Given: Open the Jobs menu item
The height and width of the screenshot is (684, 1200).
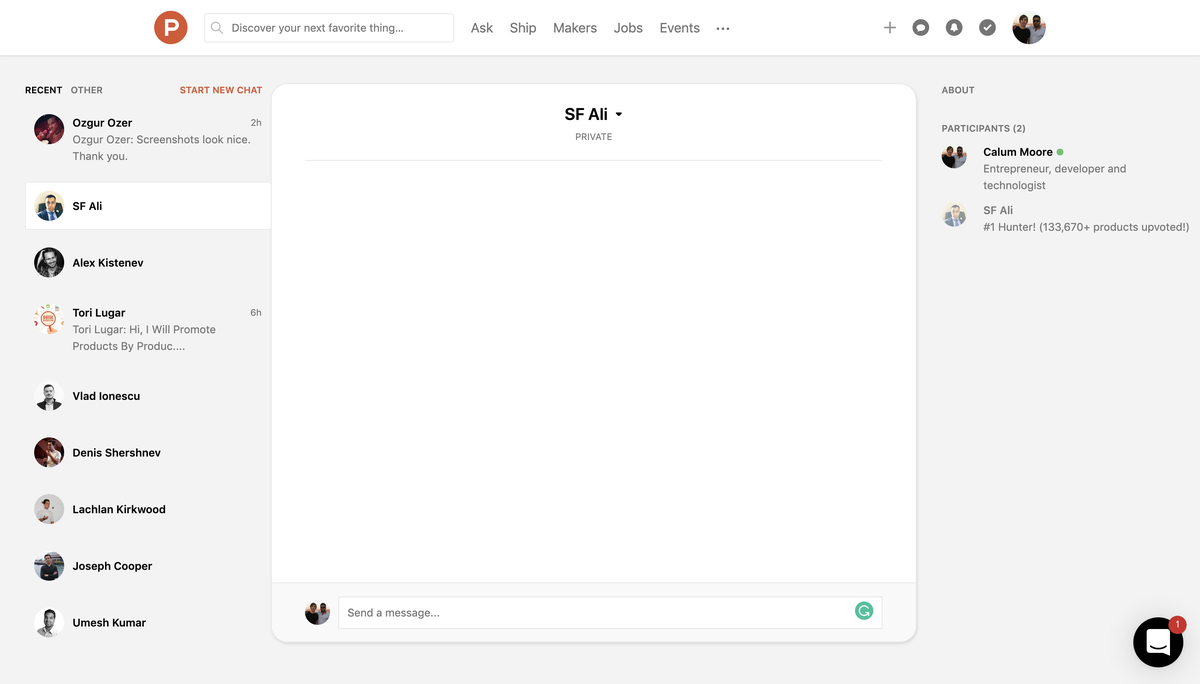Looking at the screenshot, I should tap(628, 28).
